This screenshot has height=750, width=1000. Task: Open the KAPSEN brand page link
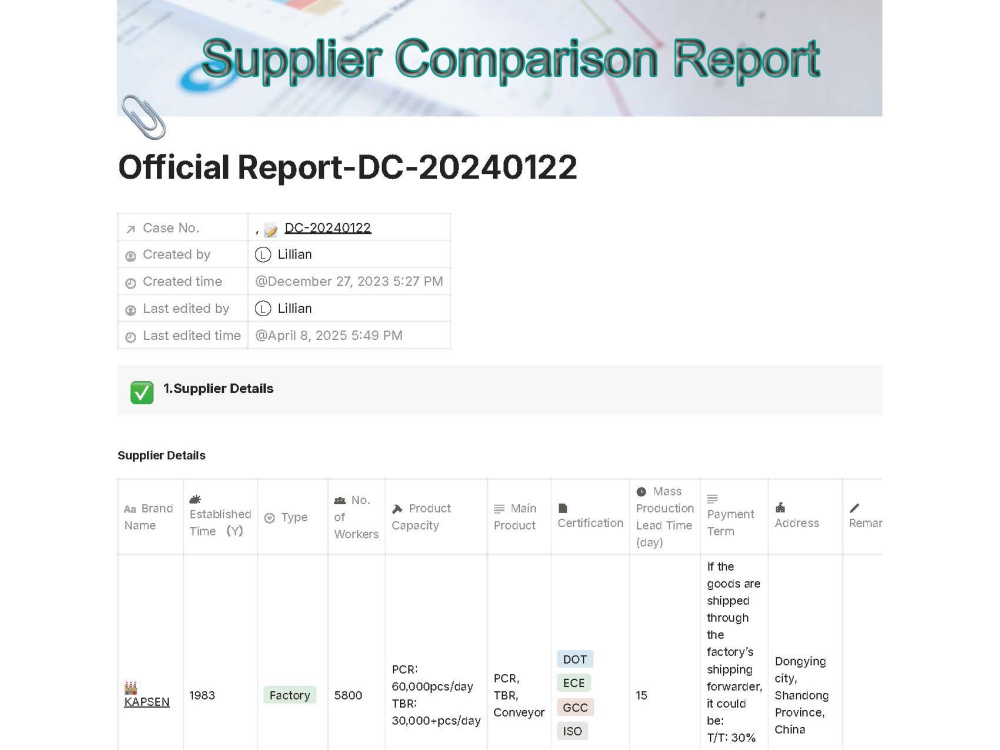(147, 702)
